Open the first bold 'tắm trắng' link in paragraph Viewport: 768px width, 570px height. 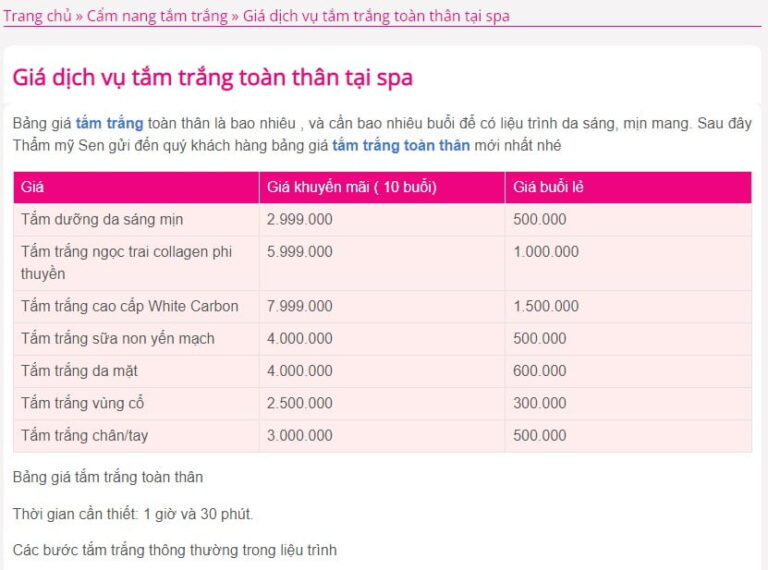click(x=109, y=124)
